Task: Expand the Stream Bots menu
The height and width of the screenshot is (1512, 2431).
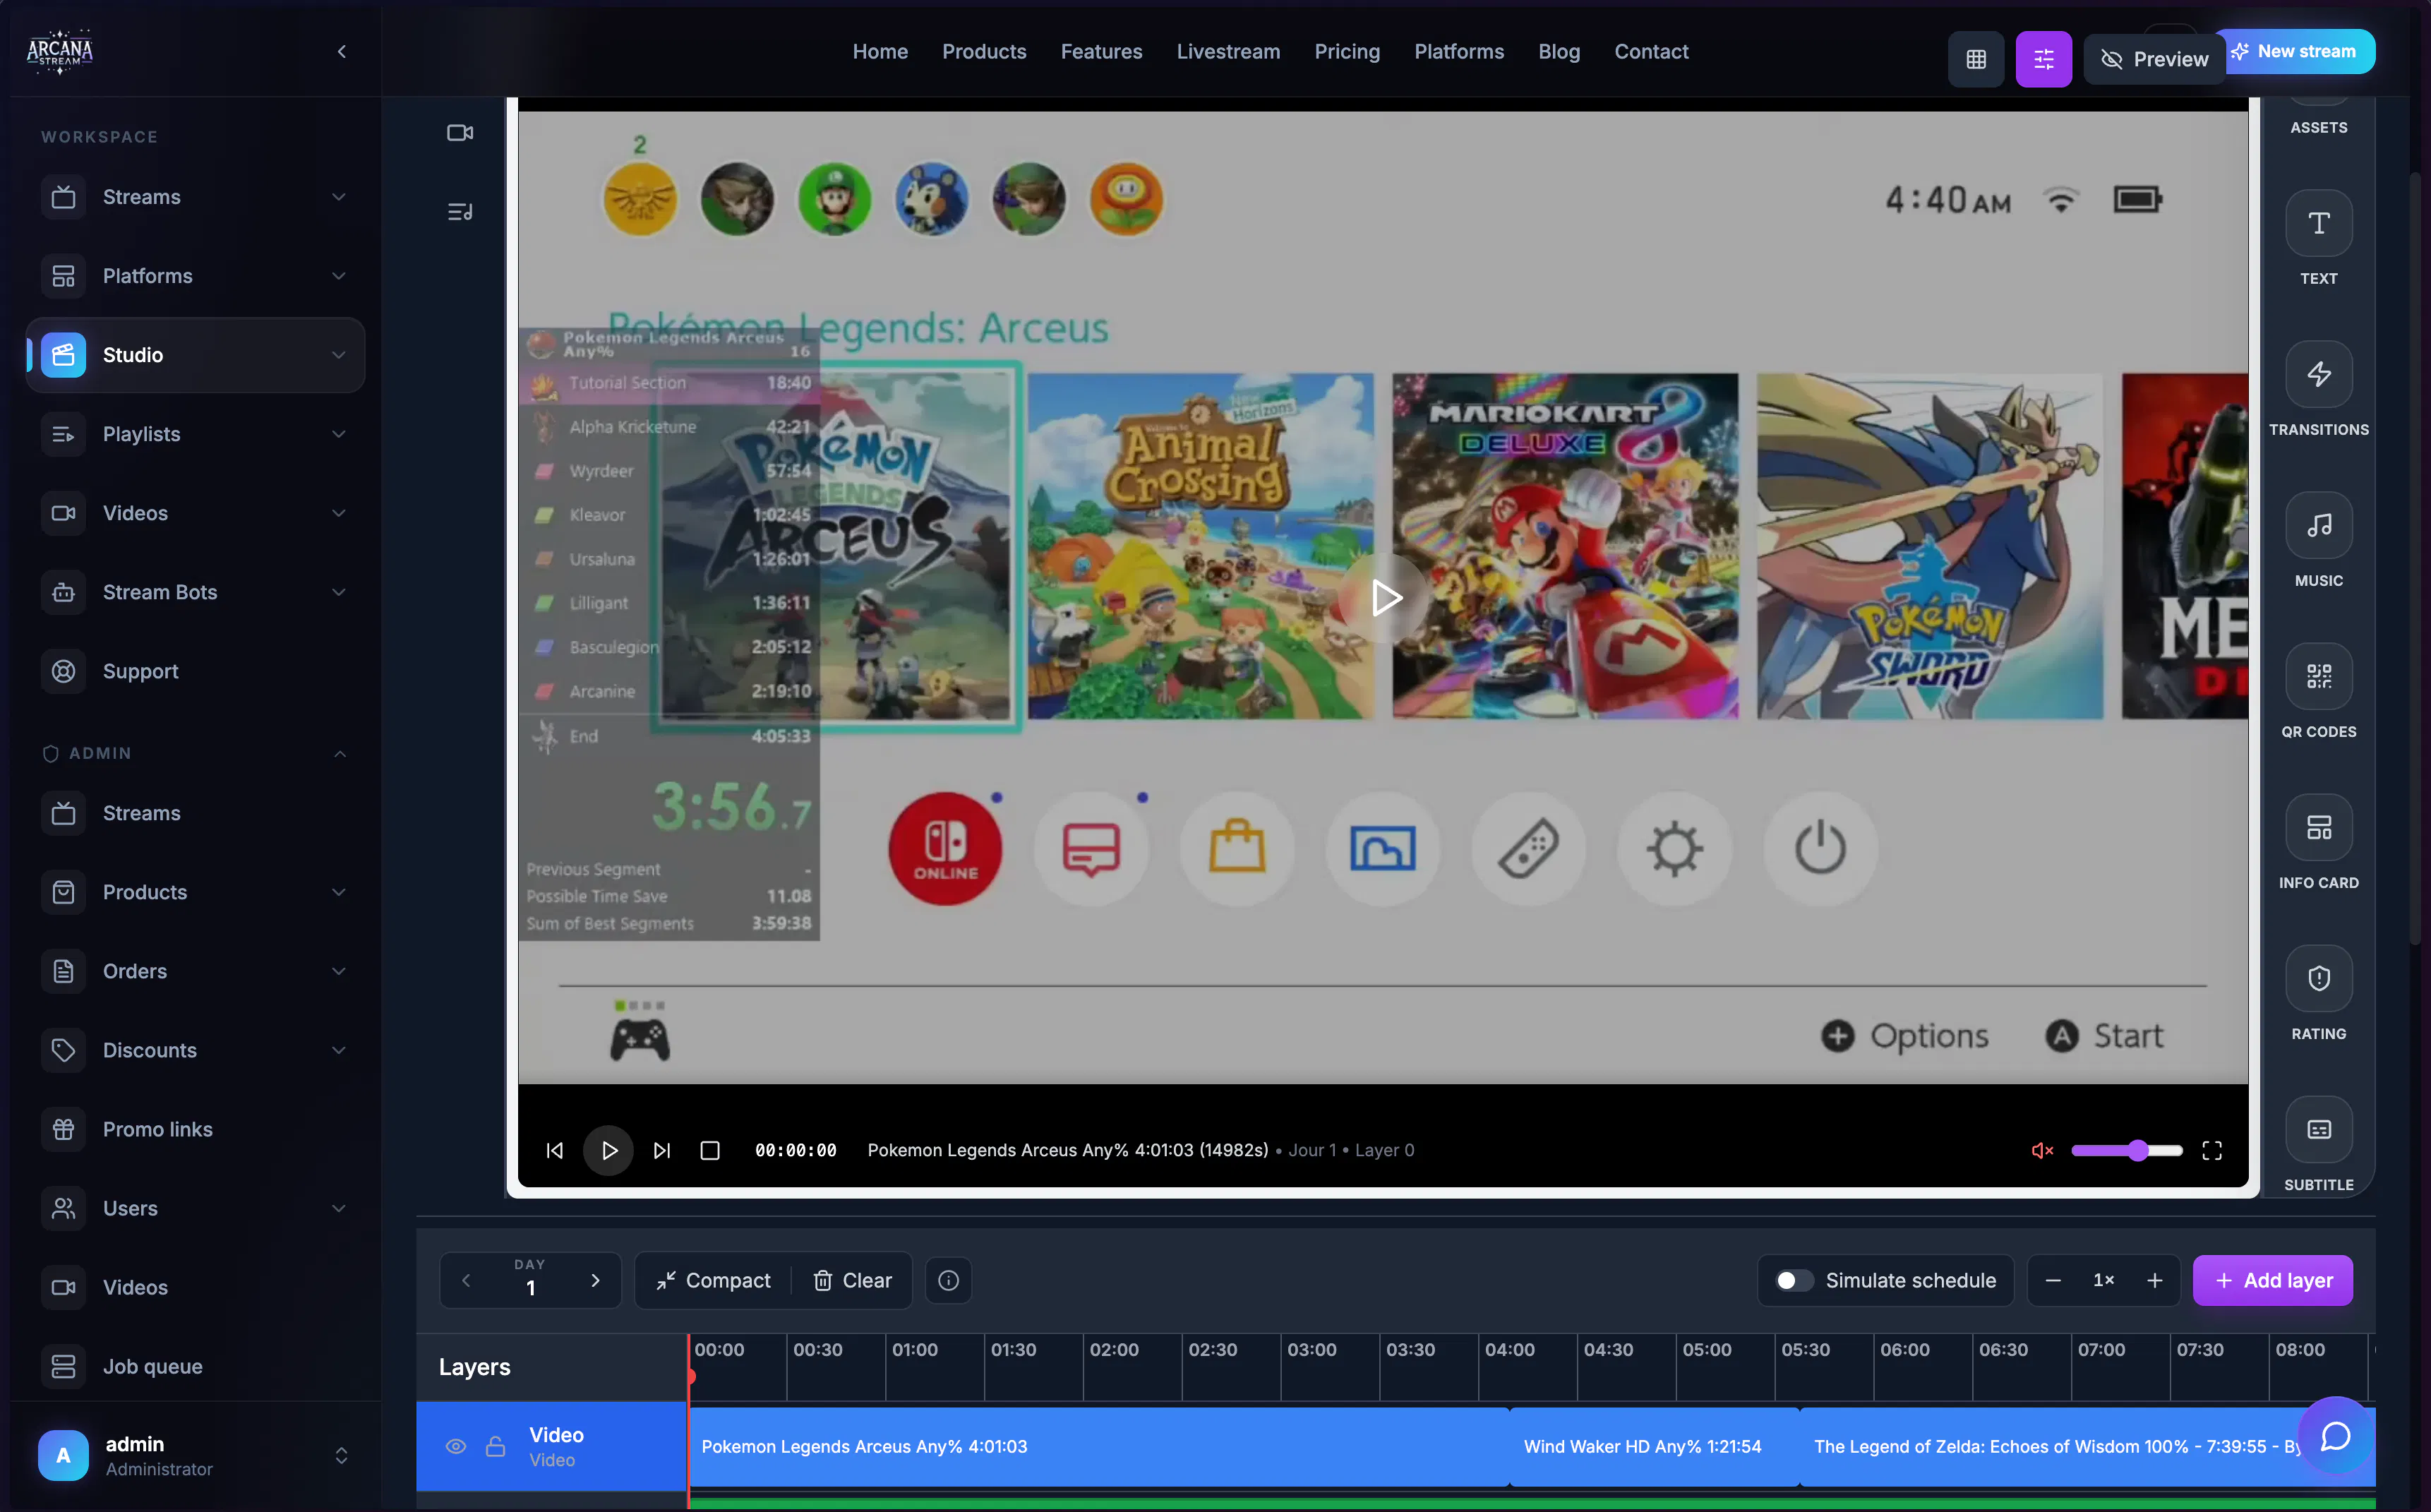Action: 339,592
